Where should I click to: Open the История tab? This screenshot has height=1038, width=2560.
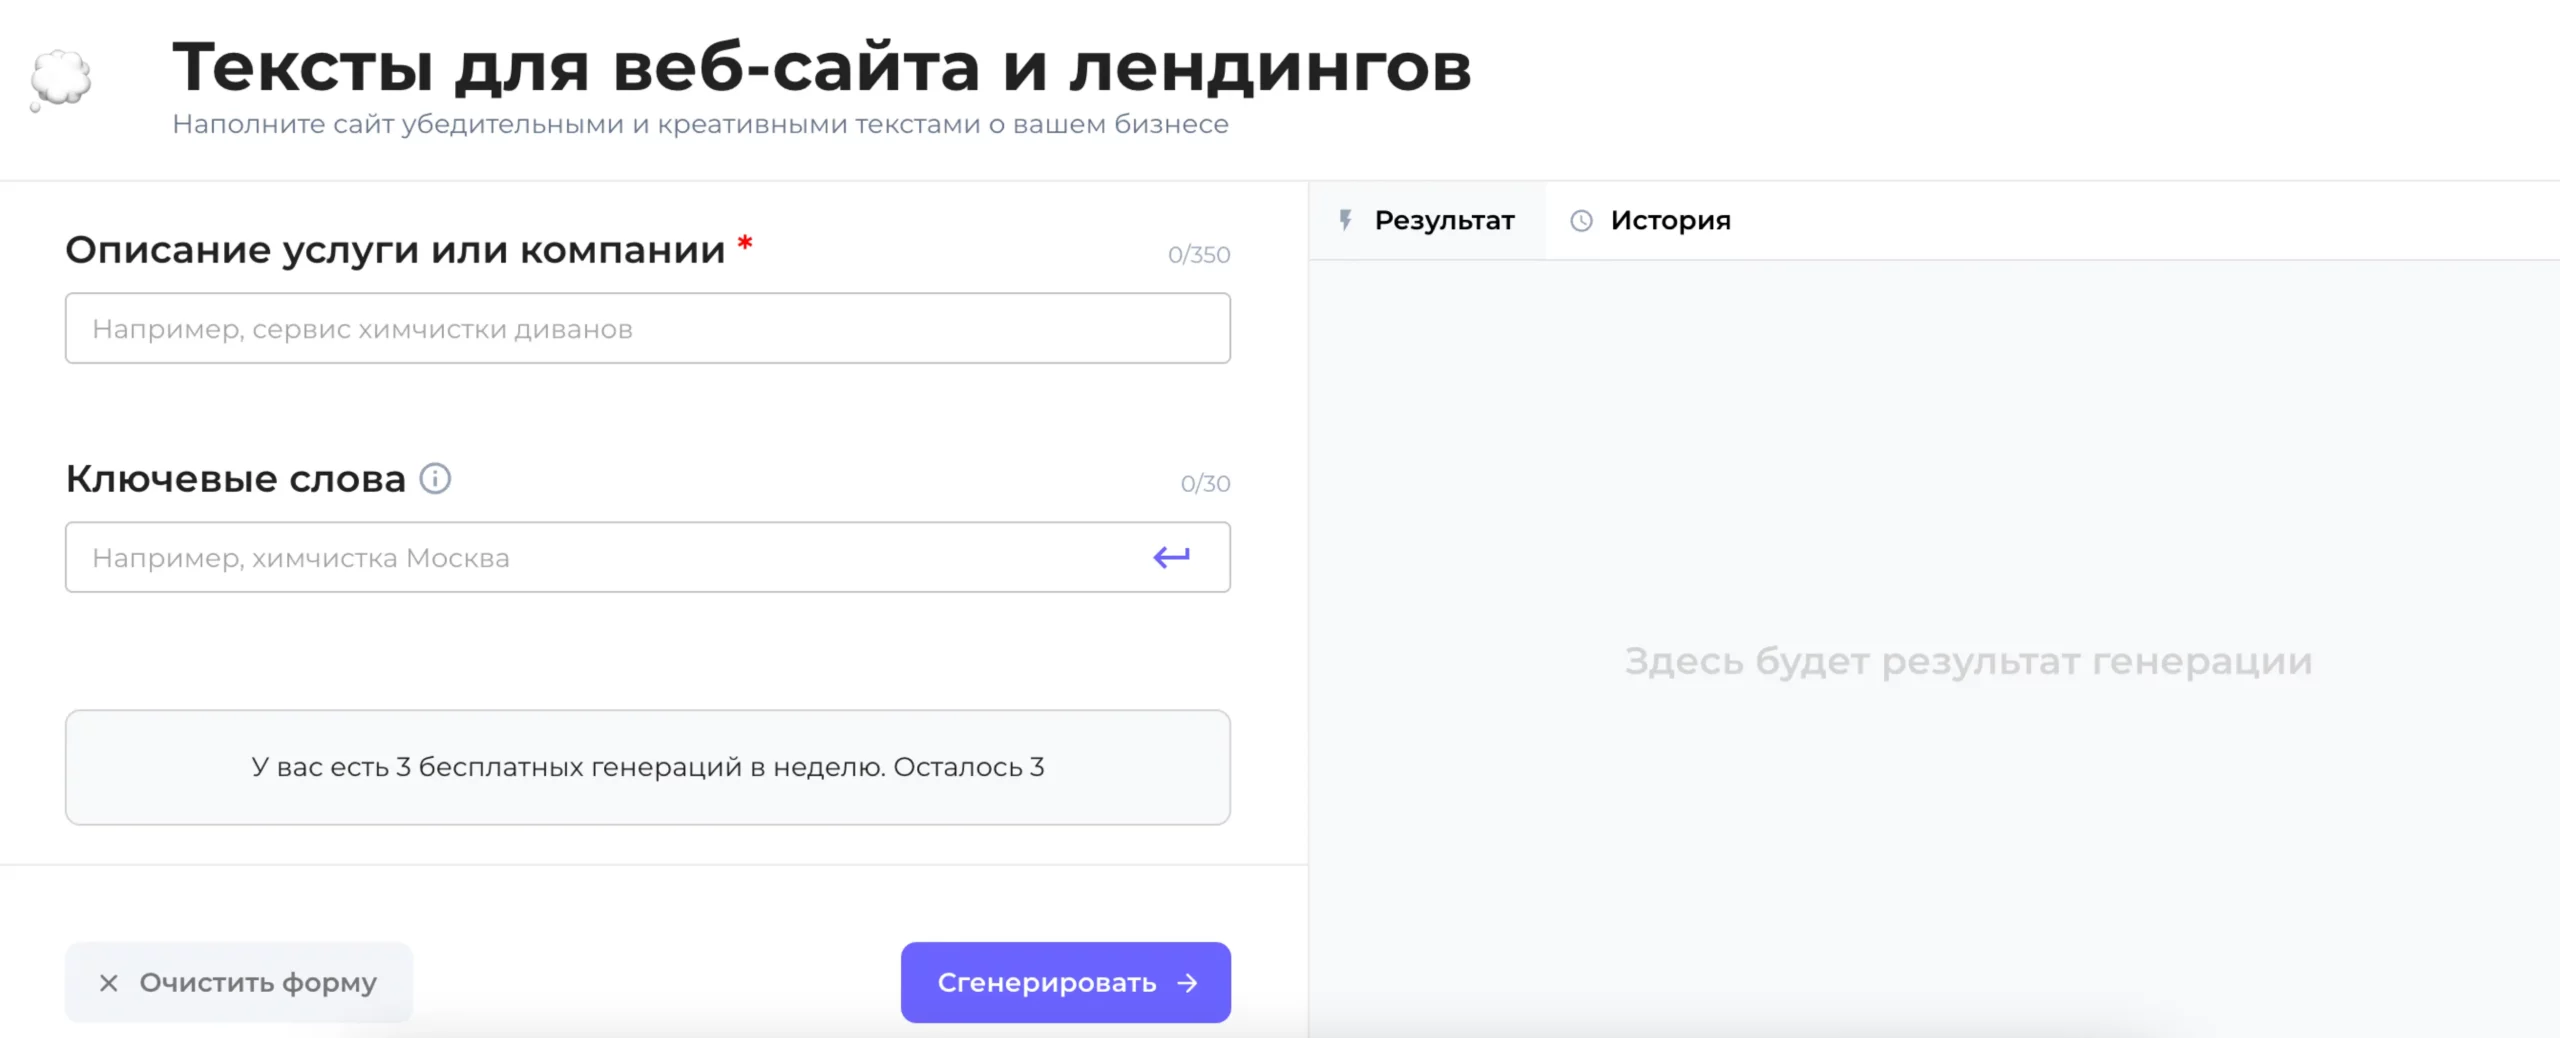[x=1669, y=221]
